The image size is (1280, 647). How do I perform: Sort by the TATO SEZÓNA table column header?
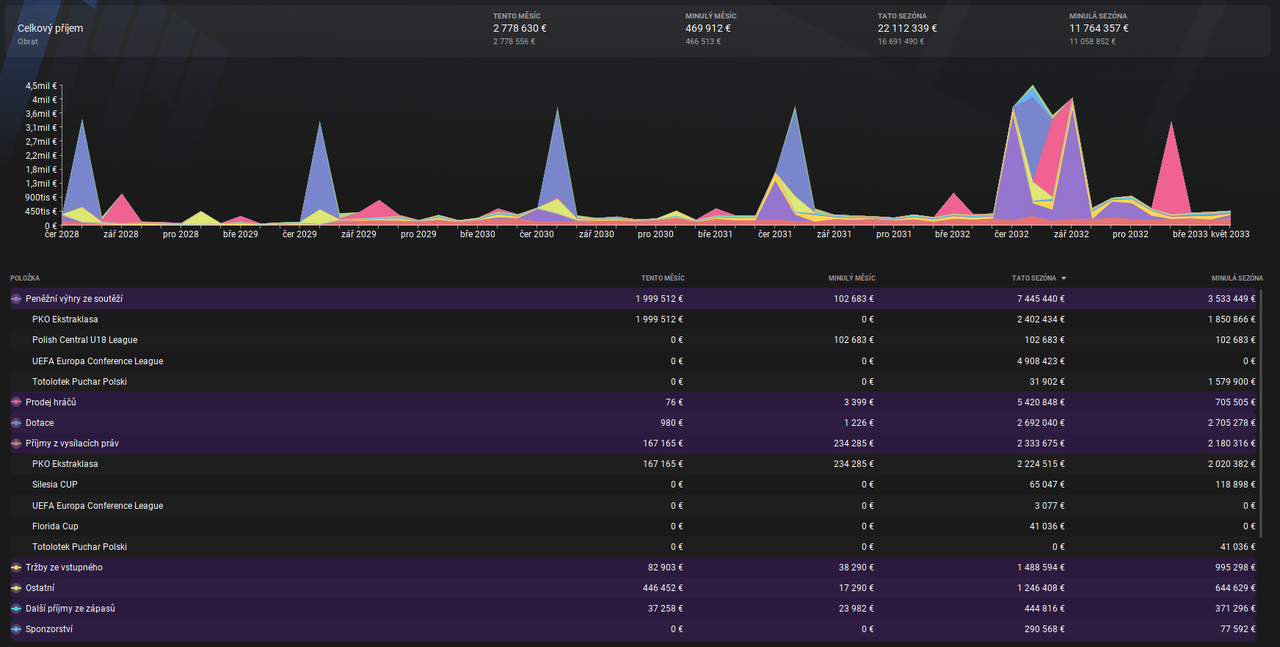pos(1033,278)
